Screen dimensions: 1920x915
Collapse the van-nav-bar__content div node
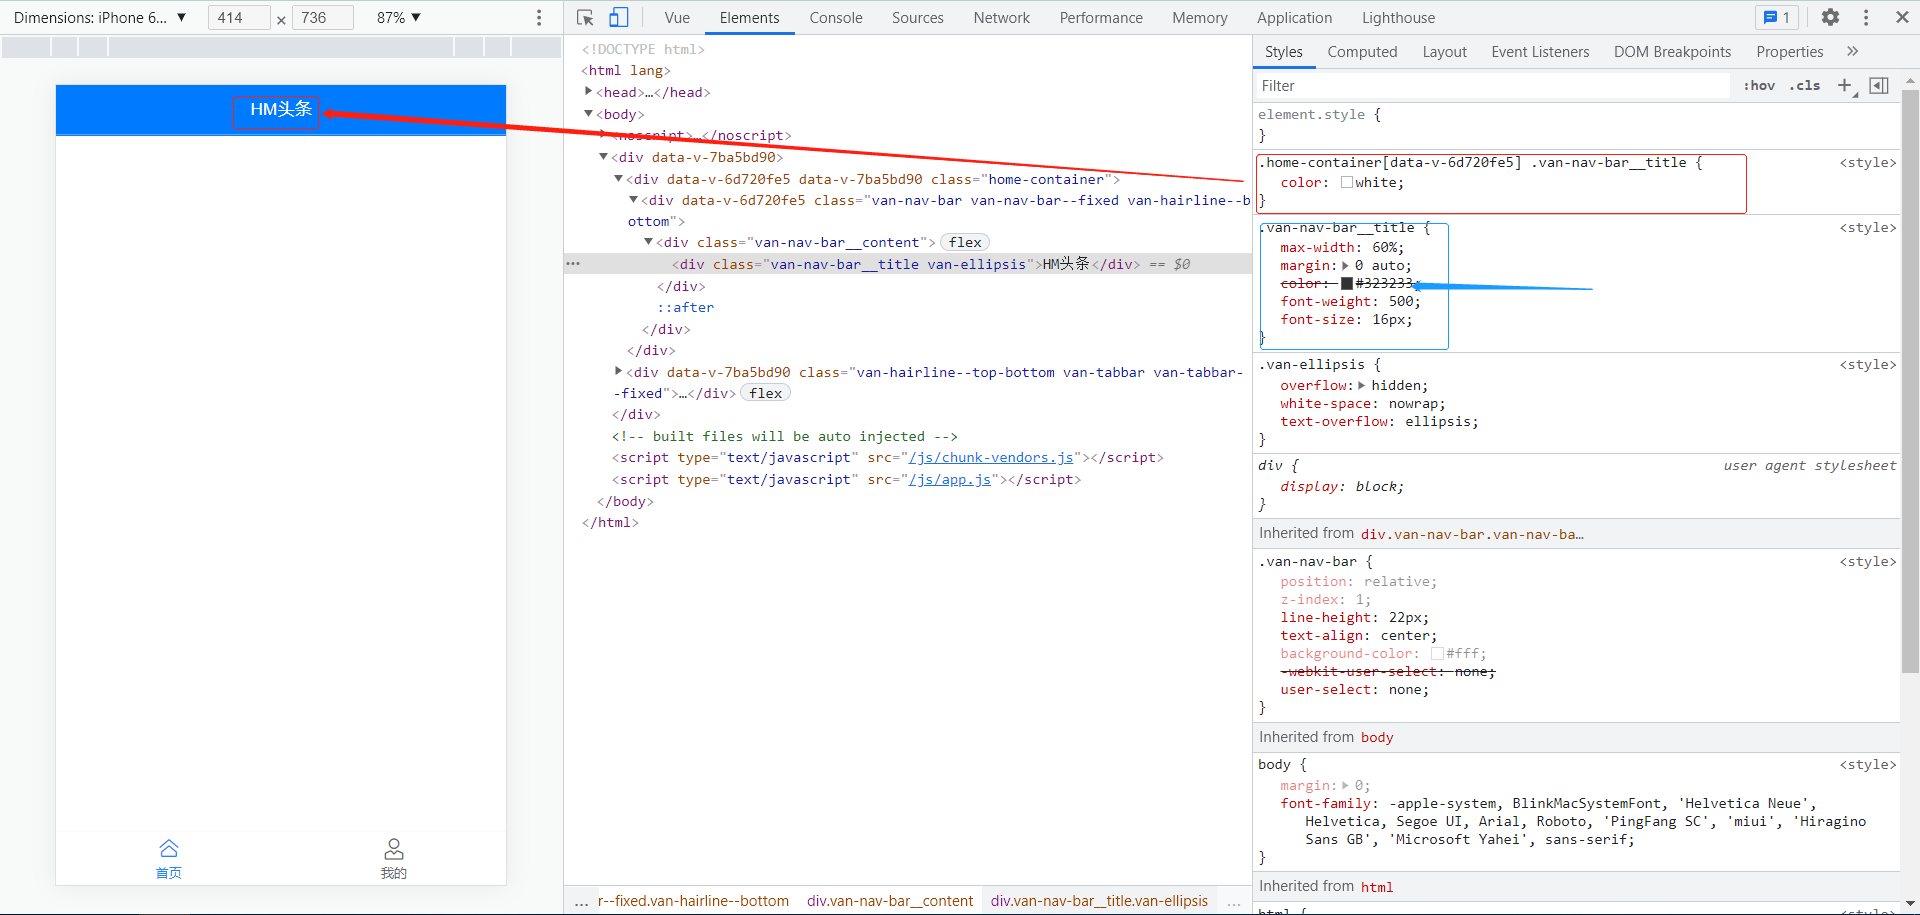(648, 242)
